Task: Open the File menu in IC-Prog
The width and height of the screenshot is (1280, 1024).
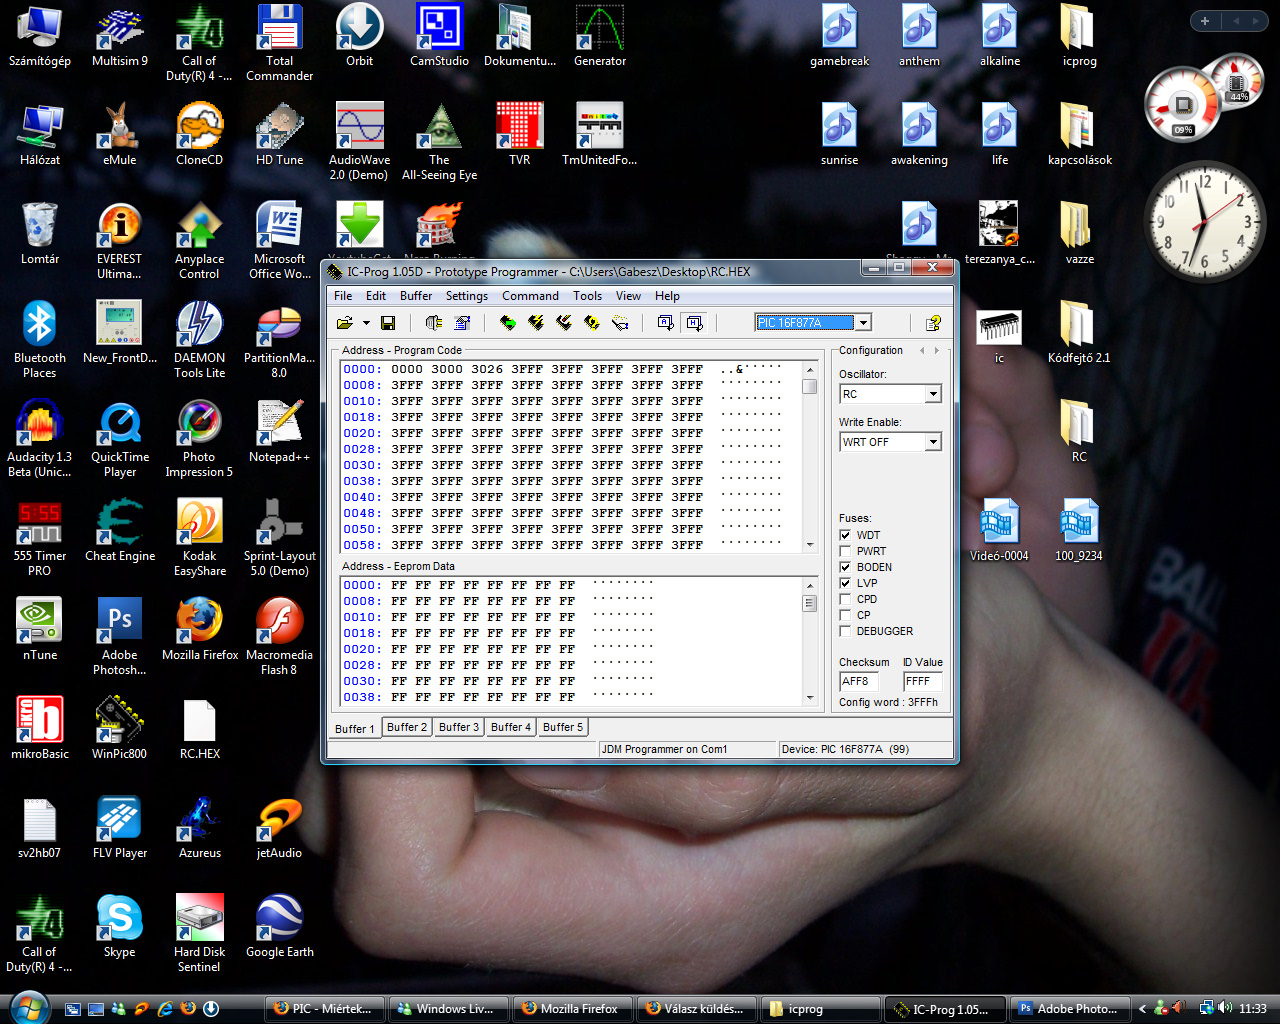Action: tap(343, 296)
